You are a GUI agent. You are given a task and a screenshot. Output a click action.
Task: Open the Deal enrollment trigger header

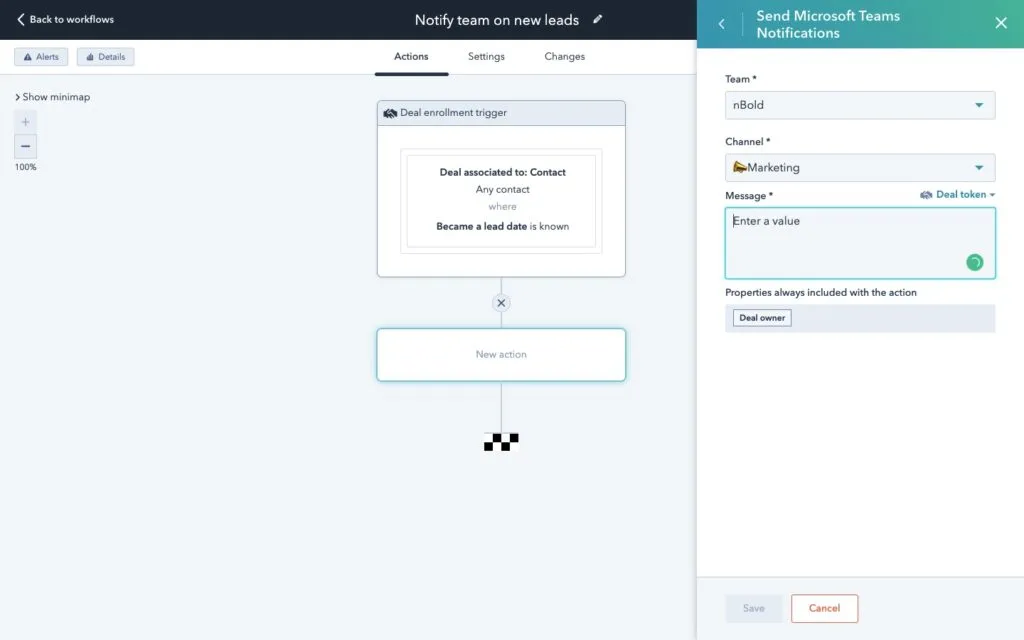501,113
